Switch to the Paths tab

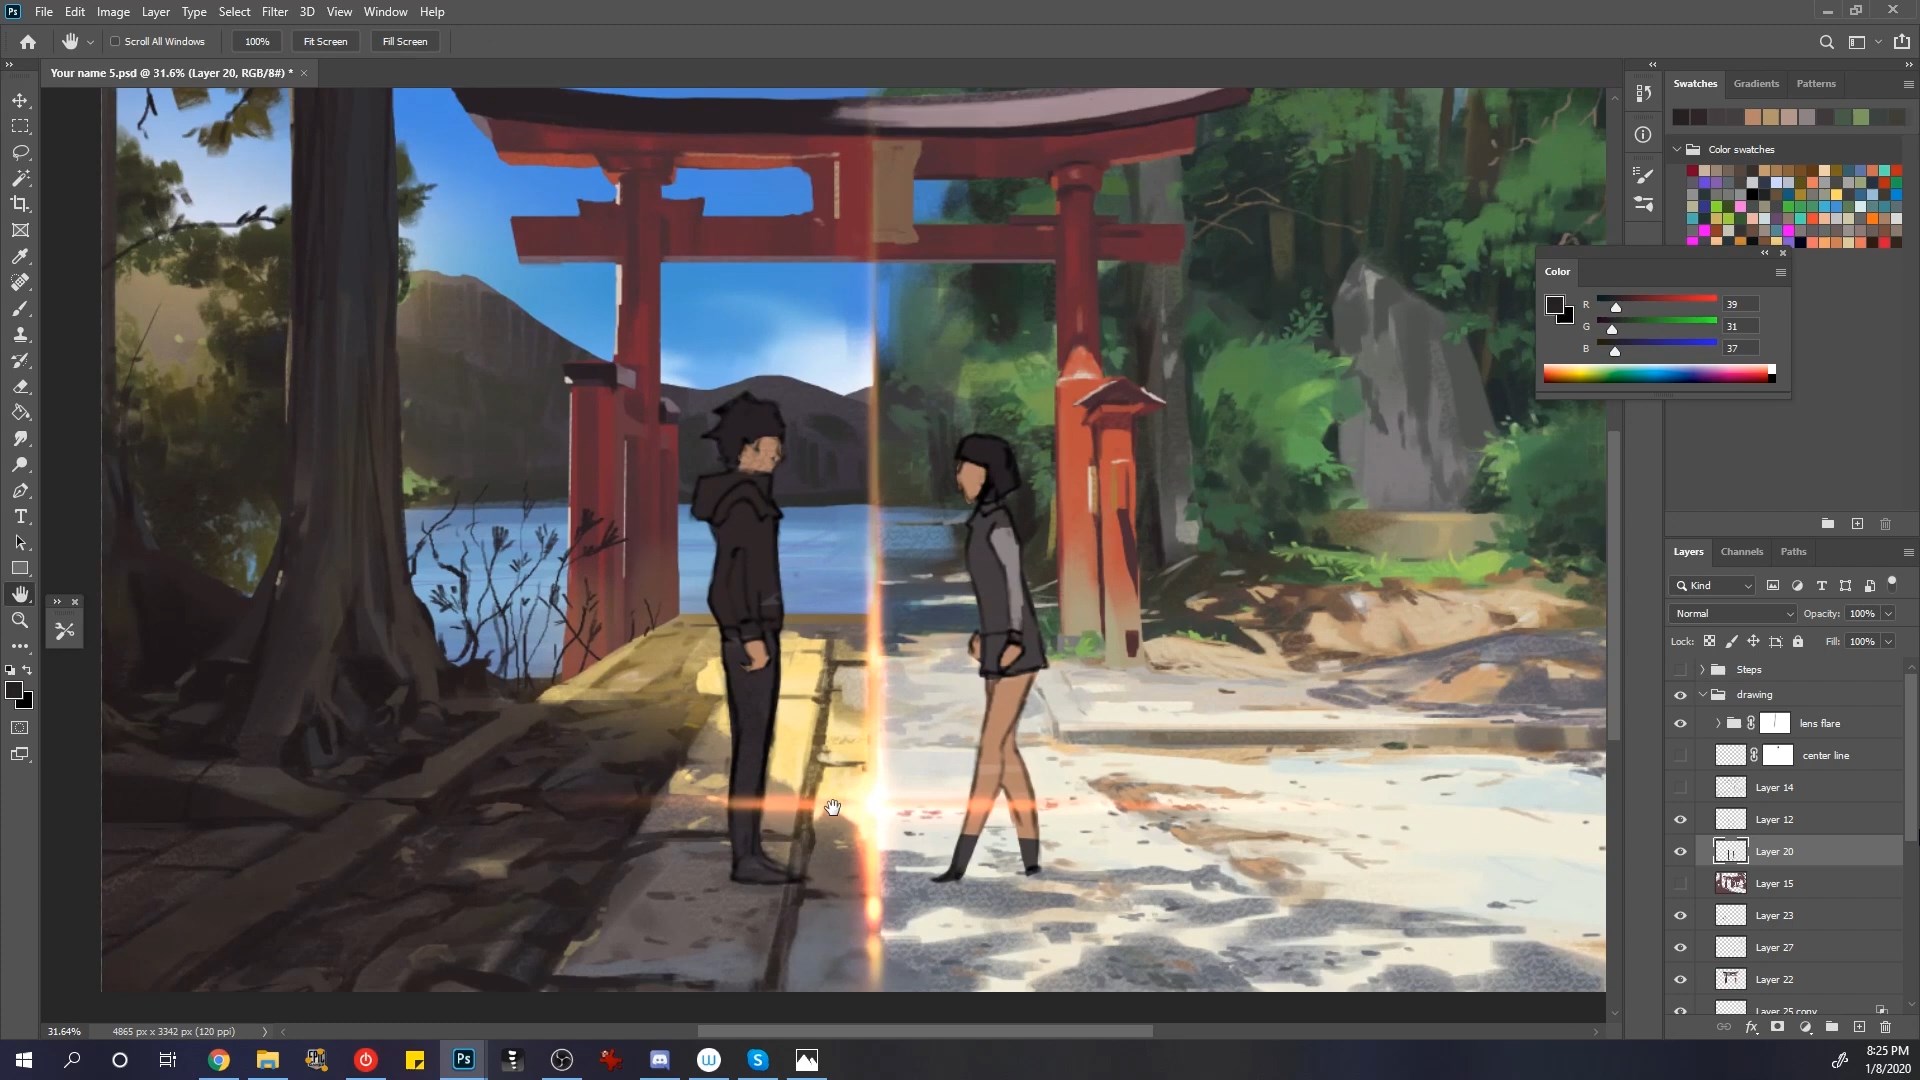click(1793, 552)
